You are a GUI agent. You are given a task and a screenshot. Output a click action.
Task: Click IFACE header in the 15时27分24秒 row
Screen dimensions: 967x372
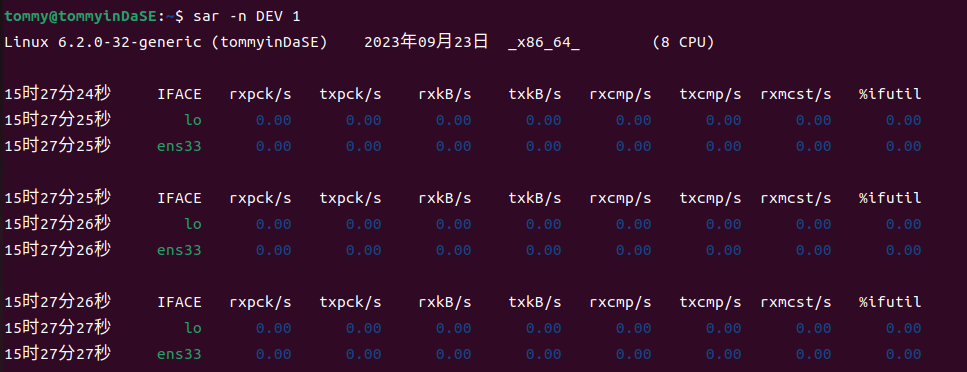pyautogui.click(x=179, y=94)
